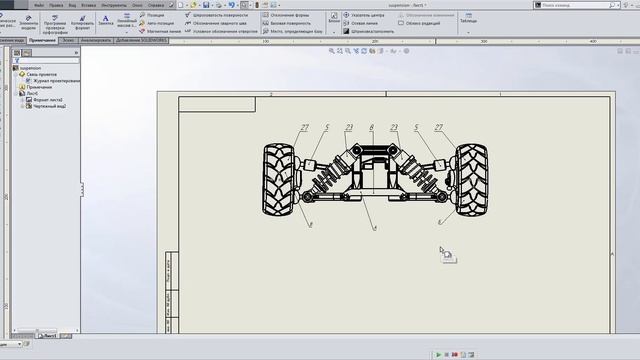Click the Лист1 sheet tab
This screenshot has width=640, height=360.
48,336
